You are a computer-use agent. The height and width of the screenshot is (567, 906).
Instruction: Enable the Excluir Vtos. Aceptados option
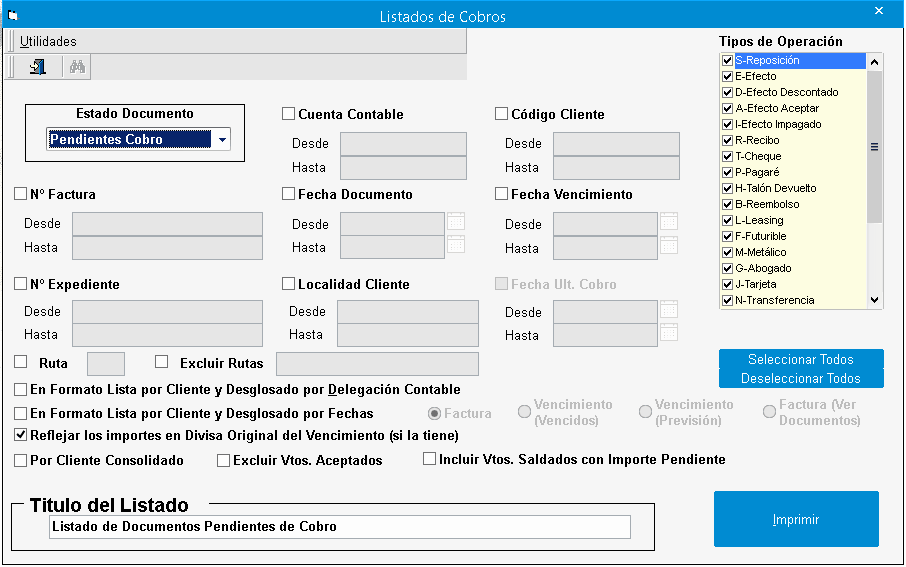coord(224,461)
